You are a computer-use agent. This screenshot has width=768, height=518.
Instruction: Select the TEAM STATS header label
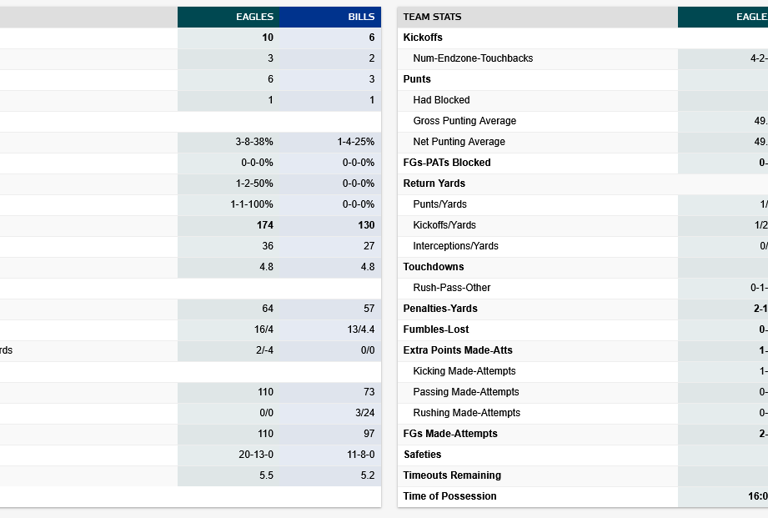tap(432, 17)
